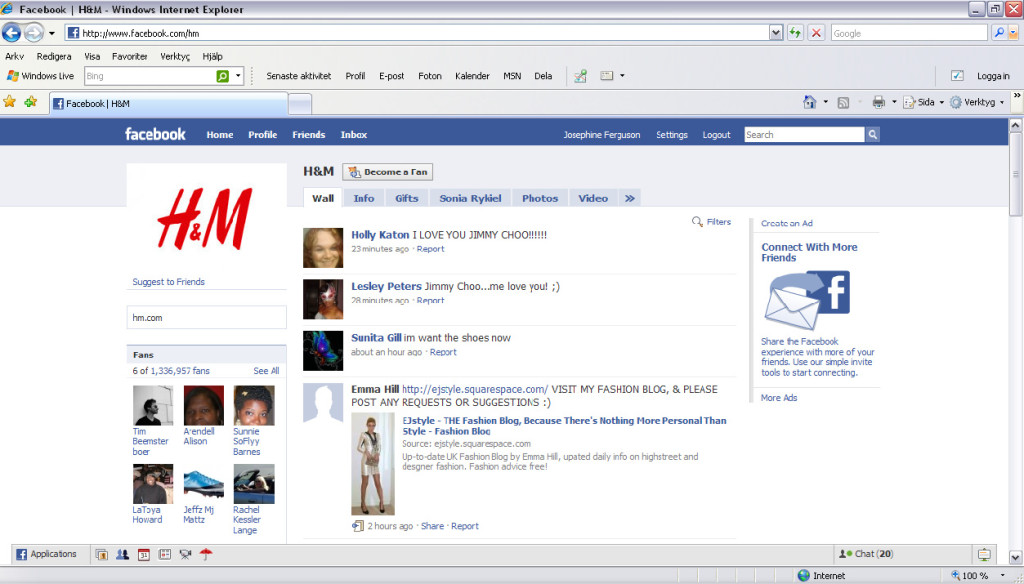1024x584 pixels.
Task: Click the facebook logo in the blue bar
Action: click(155, 134)
